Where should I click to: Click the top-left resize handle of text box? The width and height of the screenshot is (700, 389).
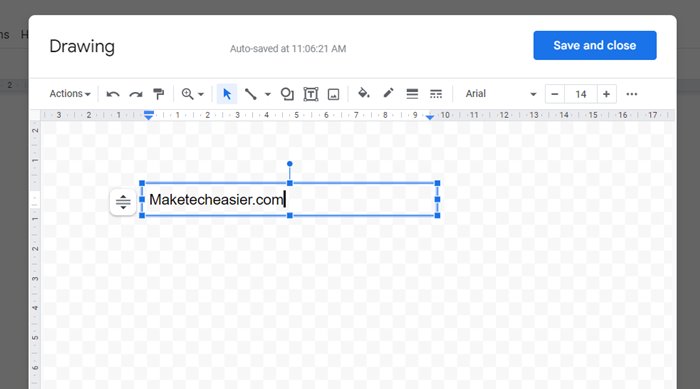(142, 183)
